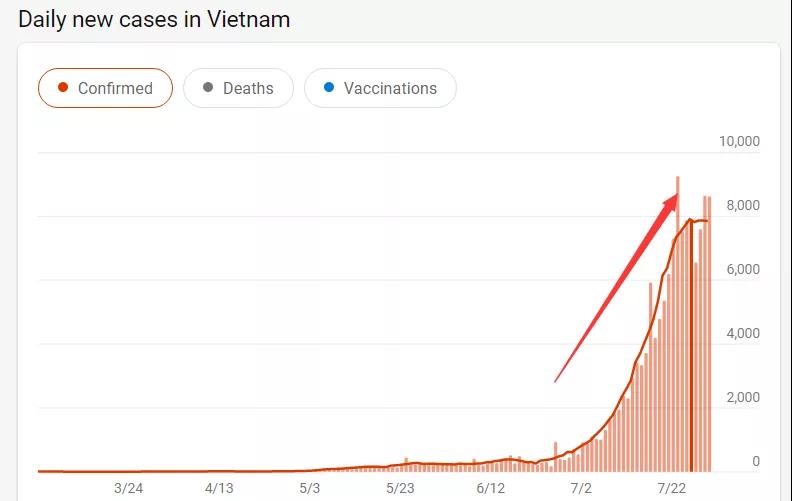The image size is (792, 501).
Task: Click the 8,000 y-axis label
Action: [743, 206]
